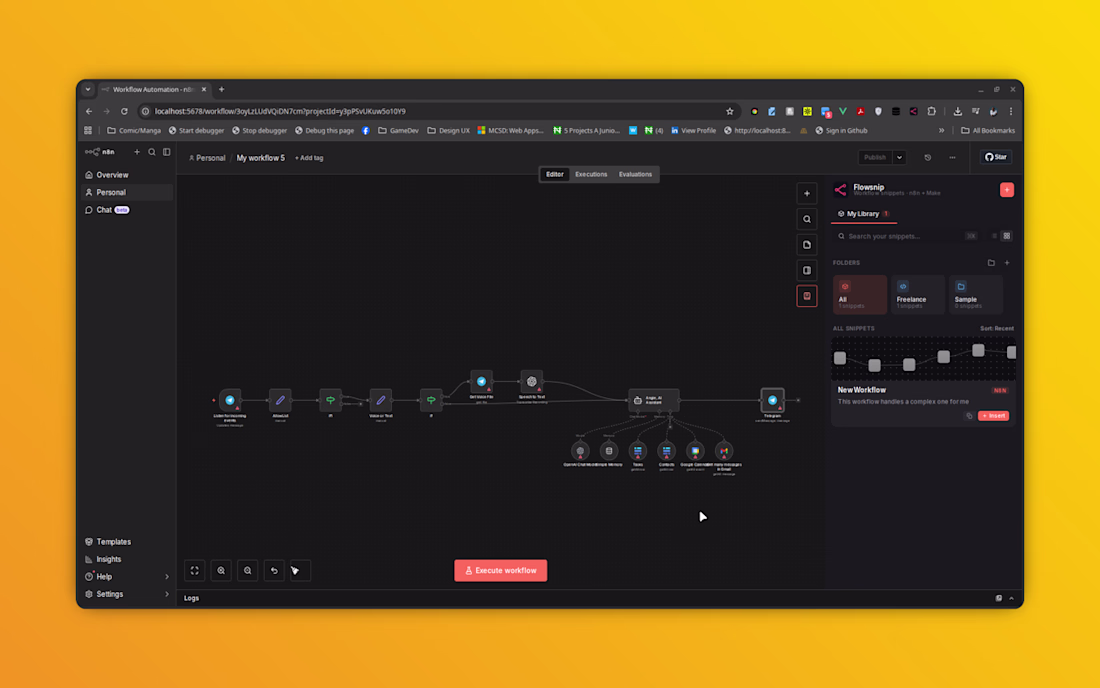Select the Angie AI Assistant agent node

coord(654,400)
